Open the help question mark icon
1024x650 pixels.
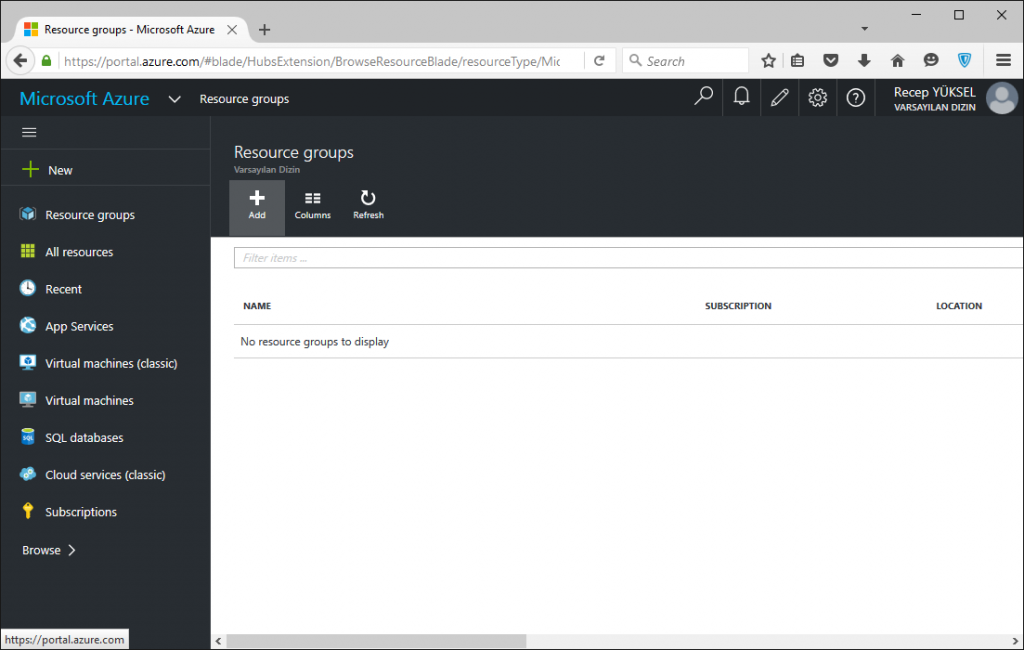pos(856,97)
